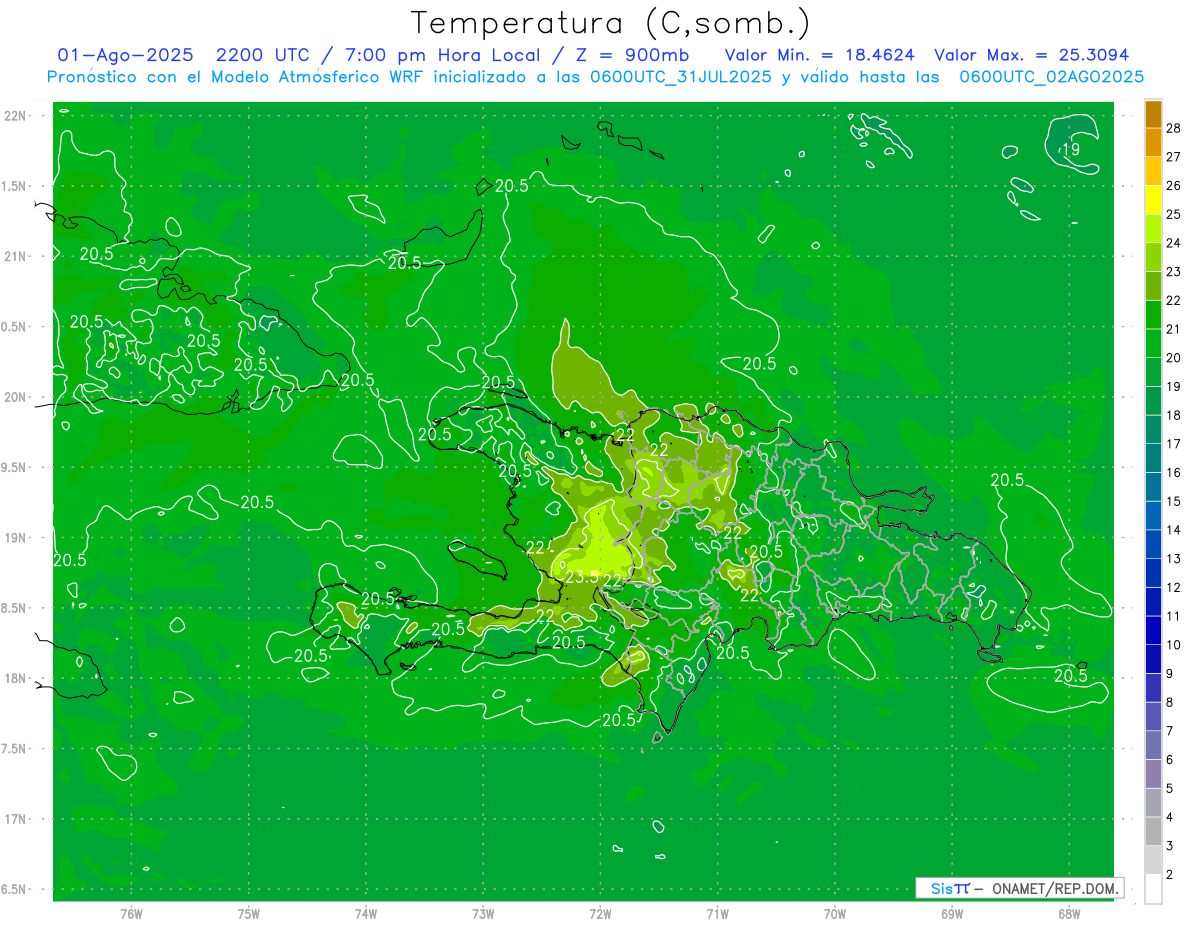
Task: Click the colorbar value '25'
Action: [1173, 214]
